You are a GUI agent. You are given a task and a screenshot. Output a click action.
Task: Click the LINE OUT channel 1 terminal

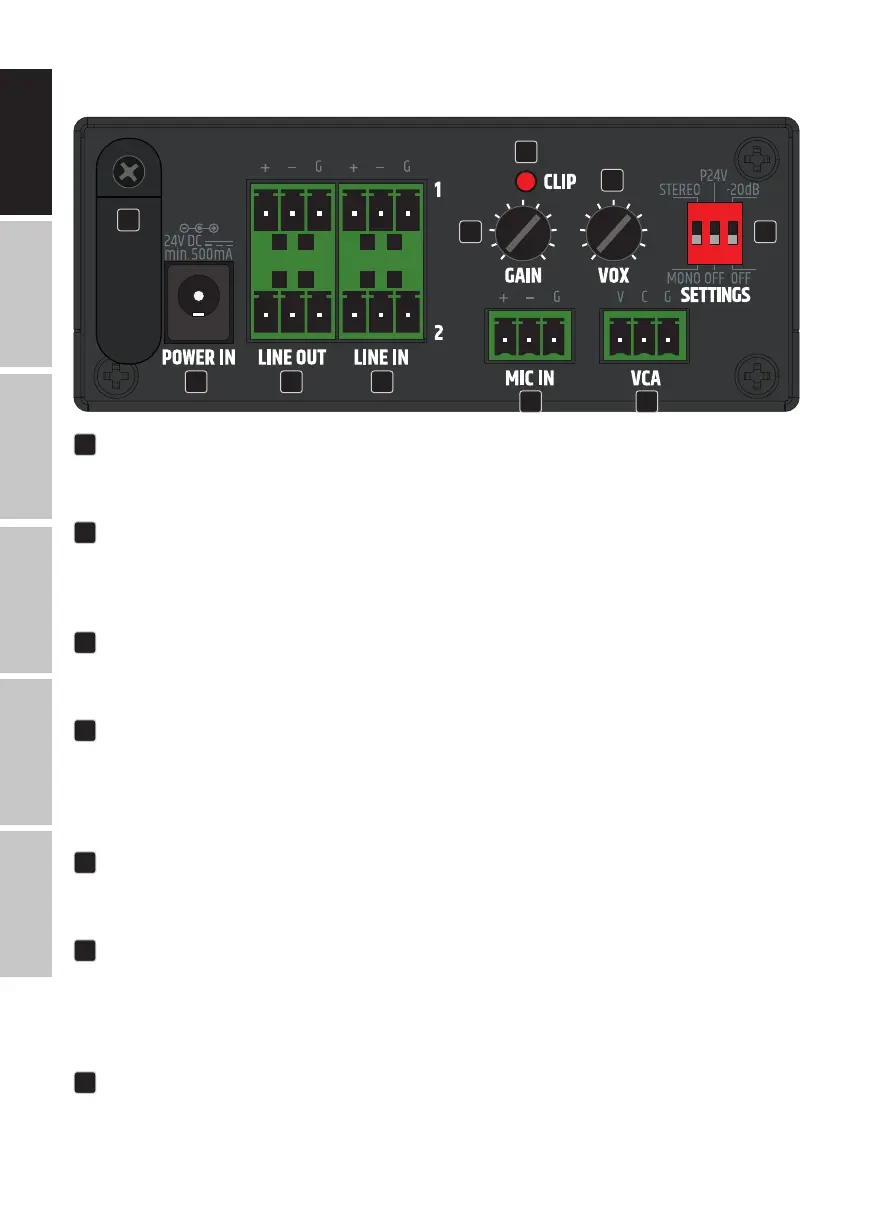(x=292, y=212)
